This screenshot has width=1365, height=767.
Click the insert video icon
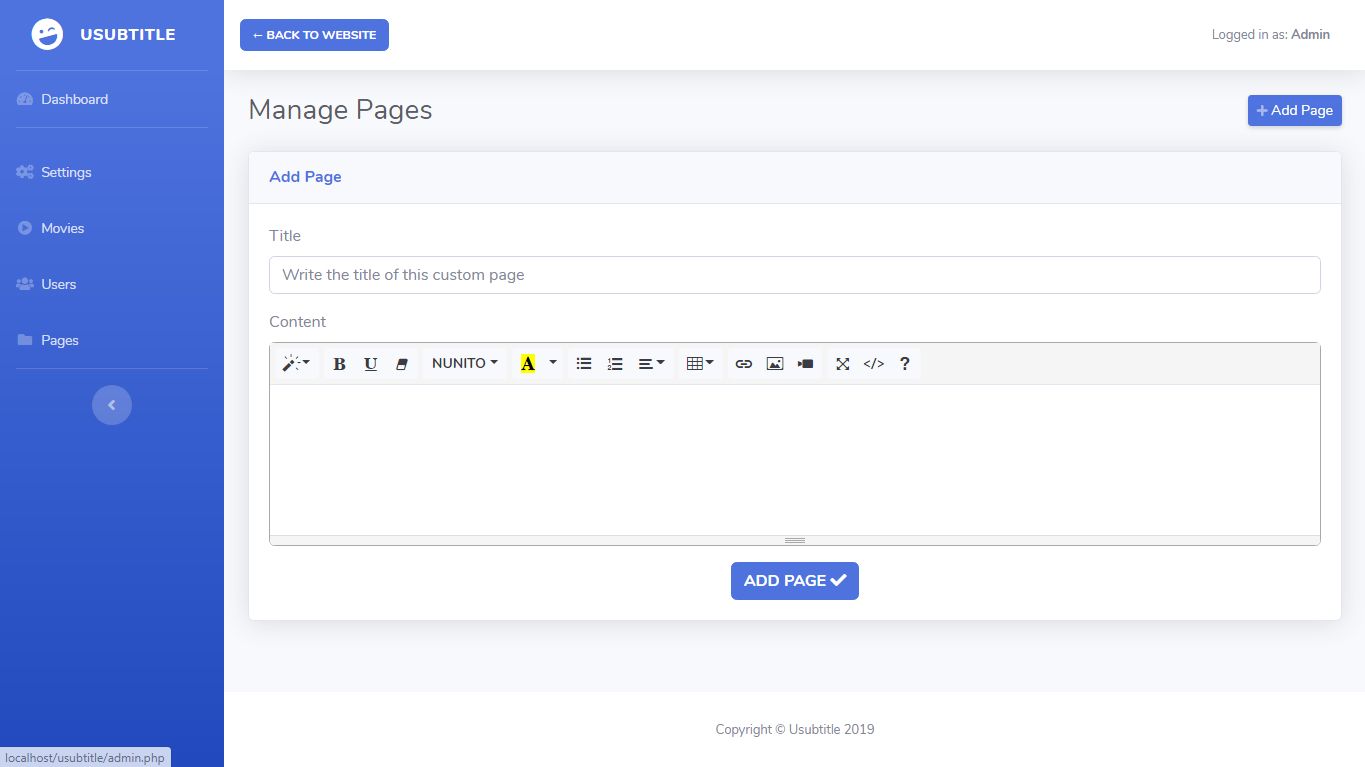coord(805,364)
